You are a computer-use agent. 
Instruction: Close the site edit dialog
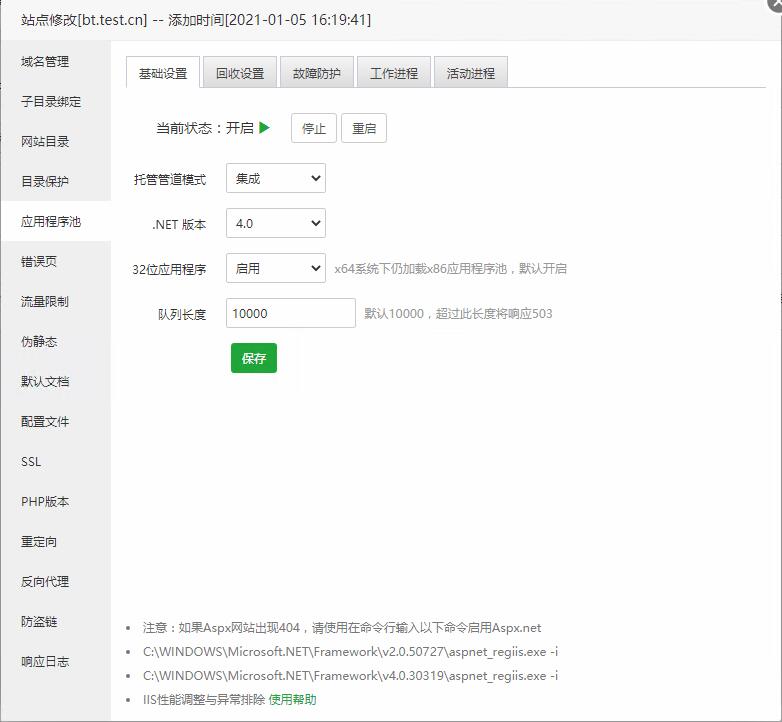[776, 5]
